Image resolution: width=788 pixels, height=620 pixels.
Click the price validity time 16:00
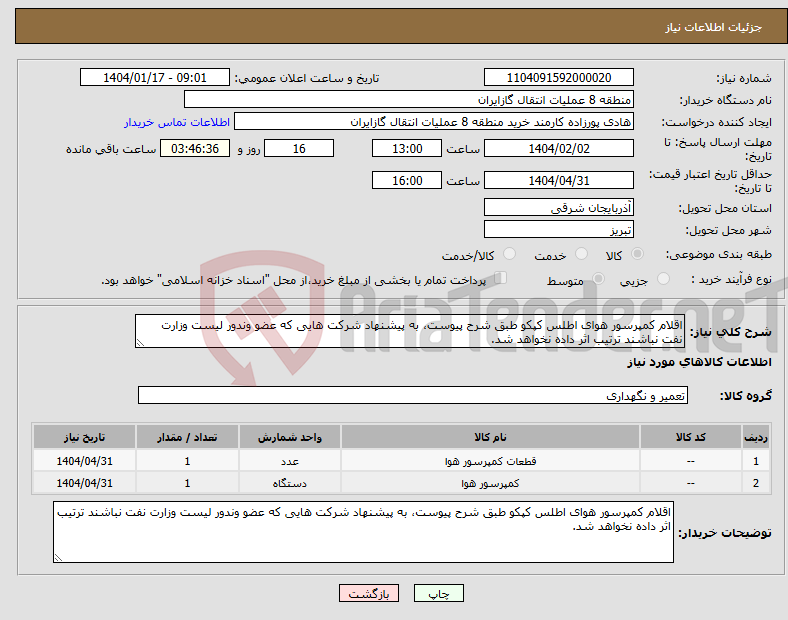(407, 180)
